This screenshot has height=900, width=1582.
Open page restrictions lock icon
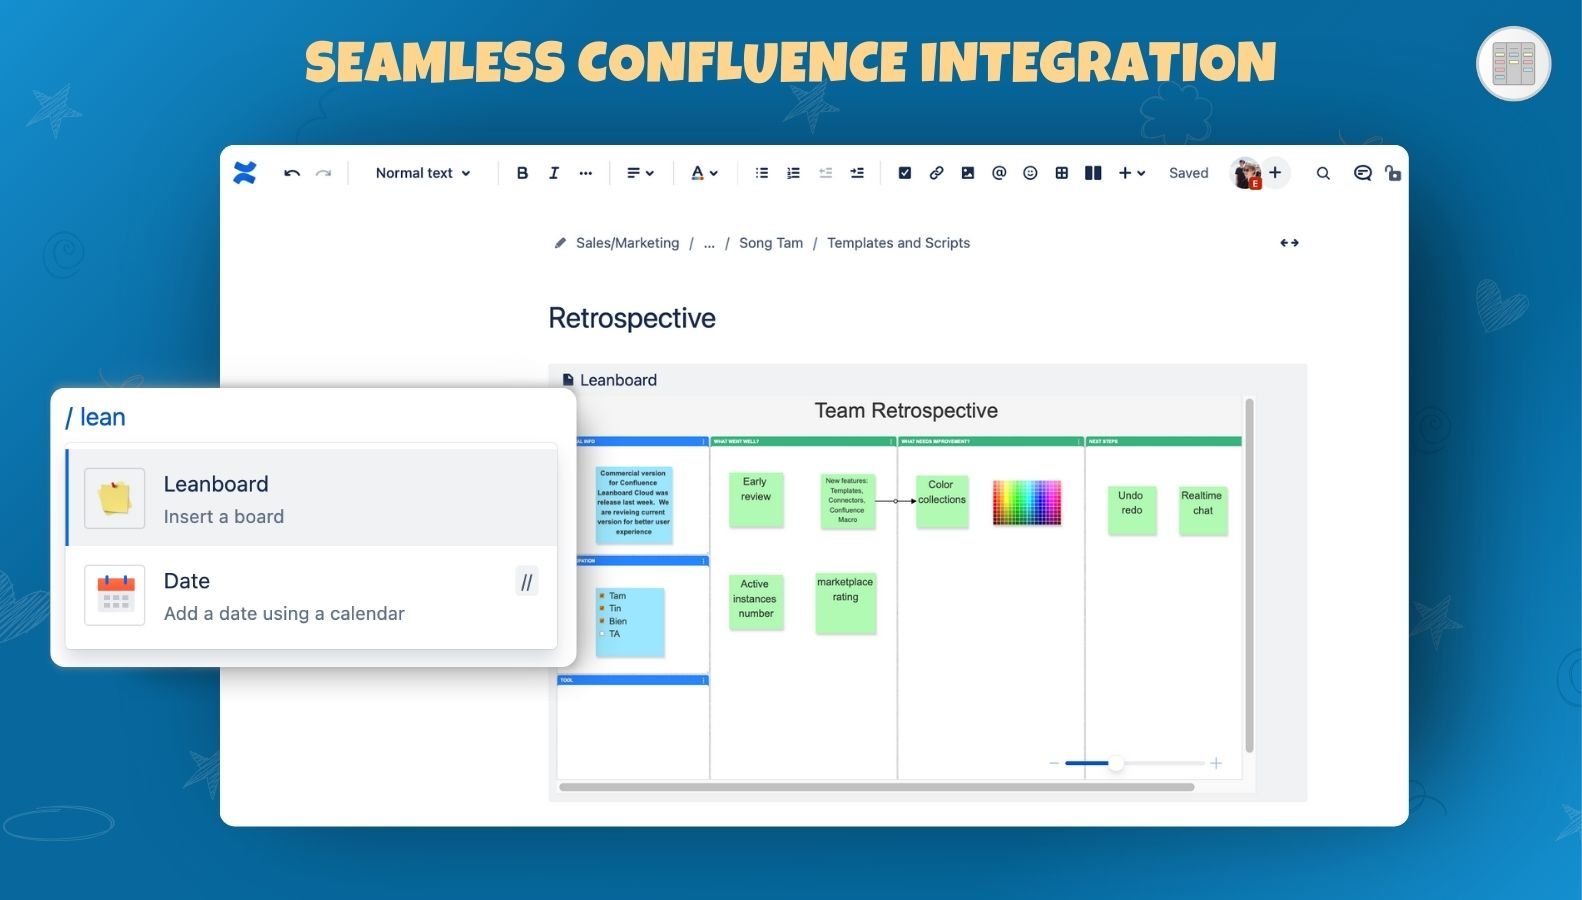coord(1393,173)
